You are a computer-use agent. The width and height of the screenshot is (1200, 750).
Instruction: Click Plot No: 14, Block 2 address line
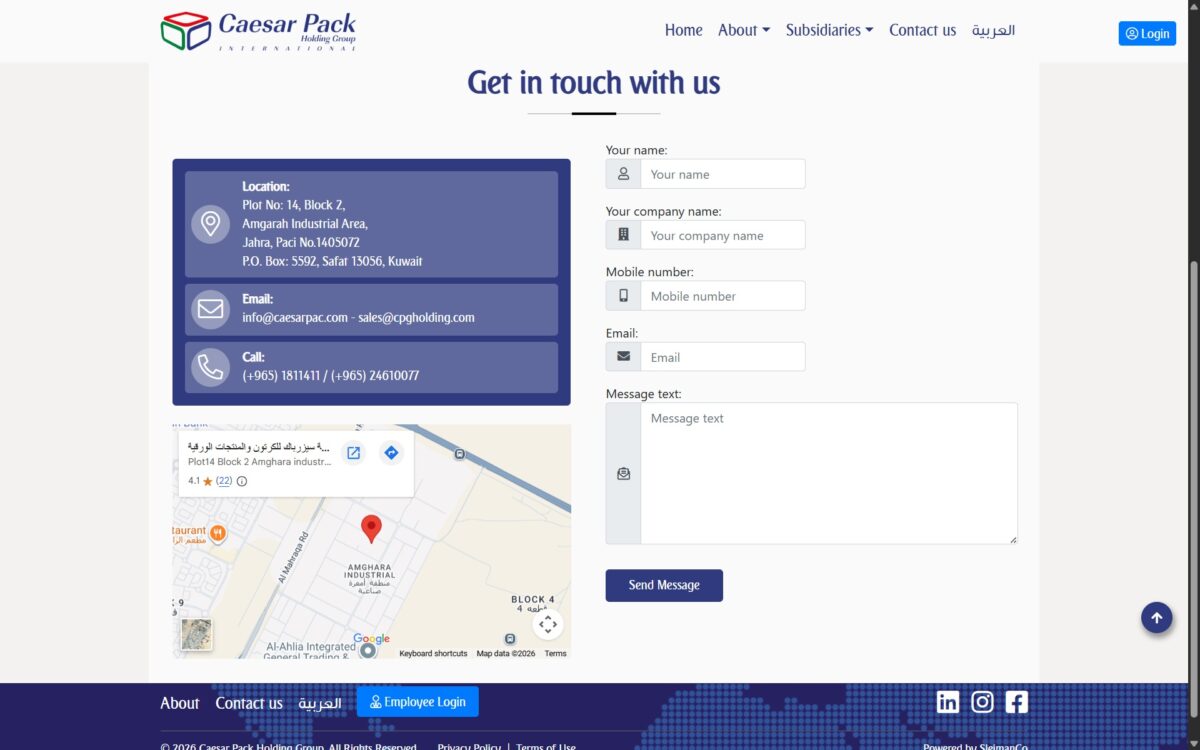pos(293,205)
